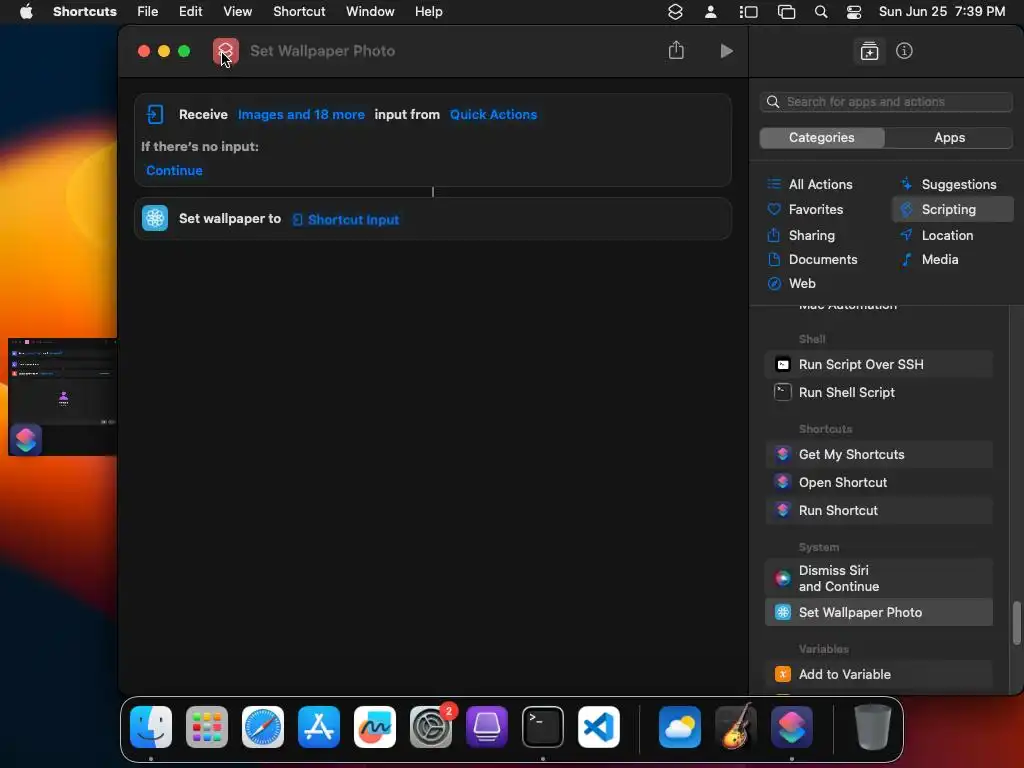Viewport: 1024px width, 768px height.
Task: Select Run Shell Script action
Action: click(878, 392)
